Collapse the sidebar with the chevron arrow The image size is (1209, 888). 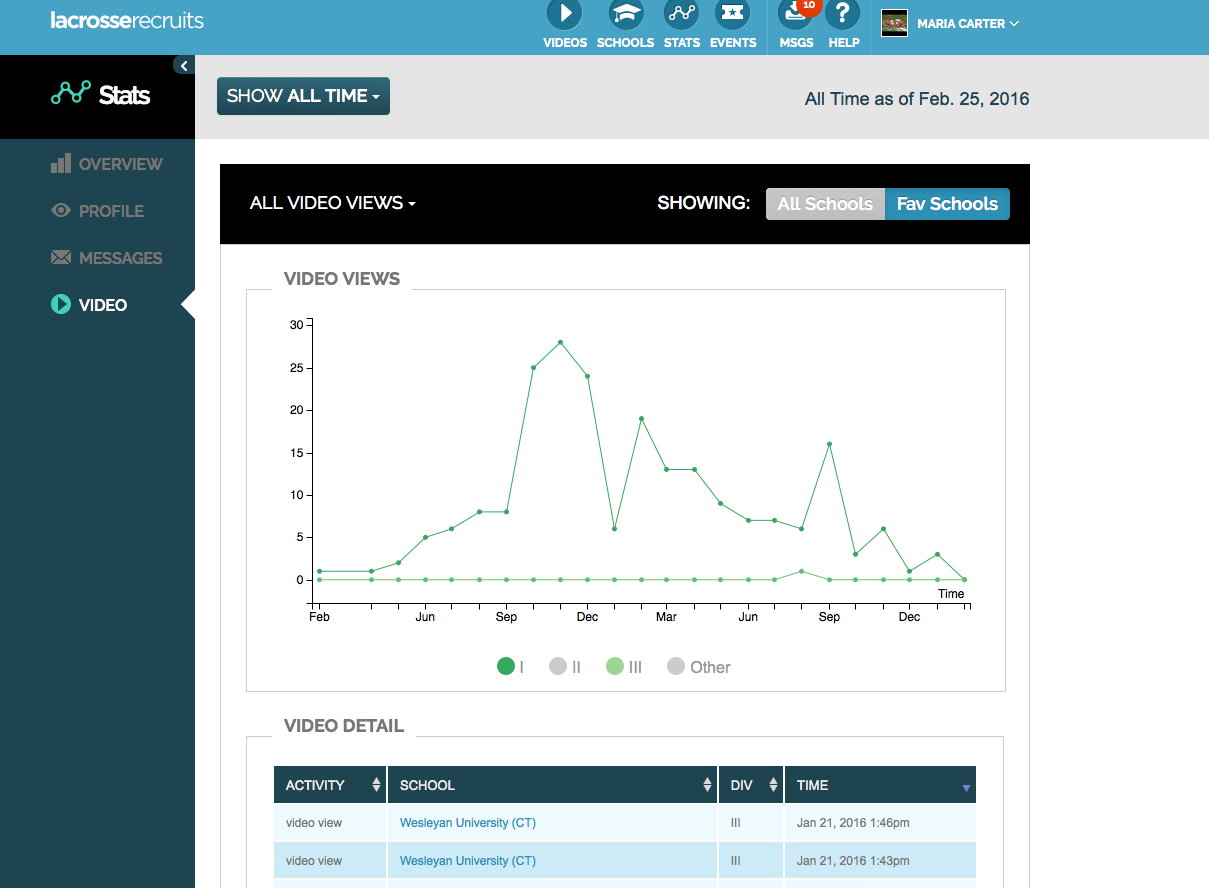click(184, 65)
